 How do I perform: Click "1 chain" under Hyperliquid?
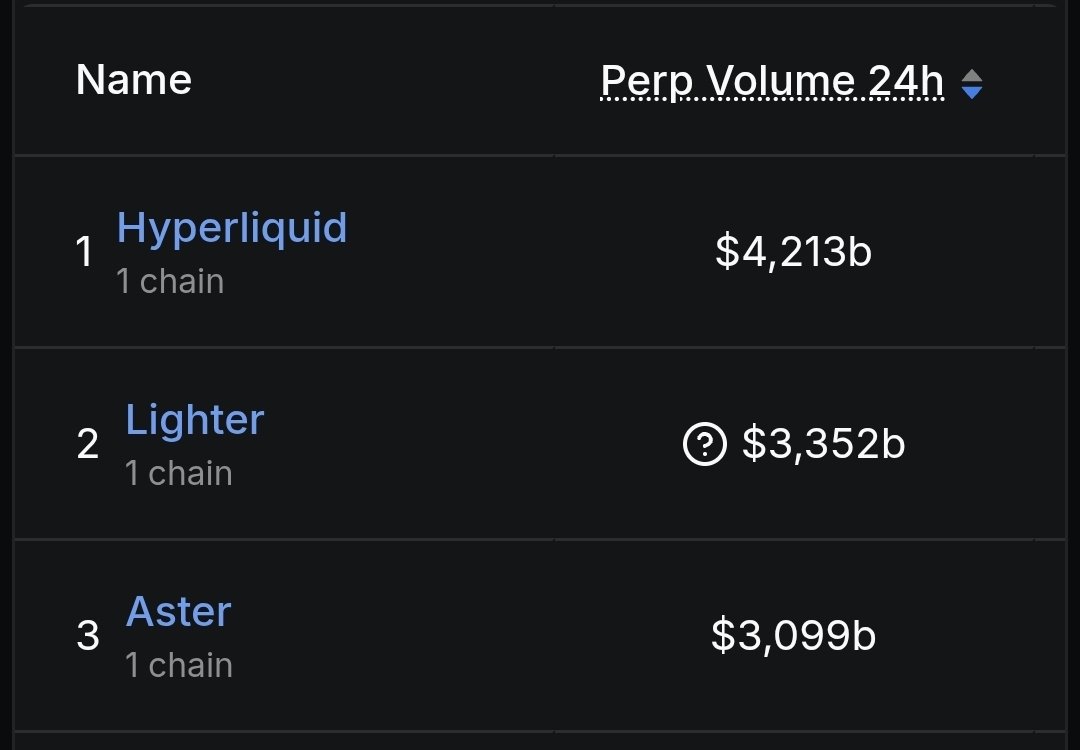[x=170, y=282]
